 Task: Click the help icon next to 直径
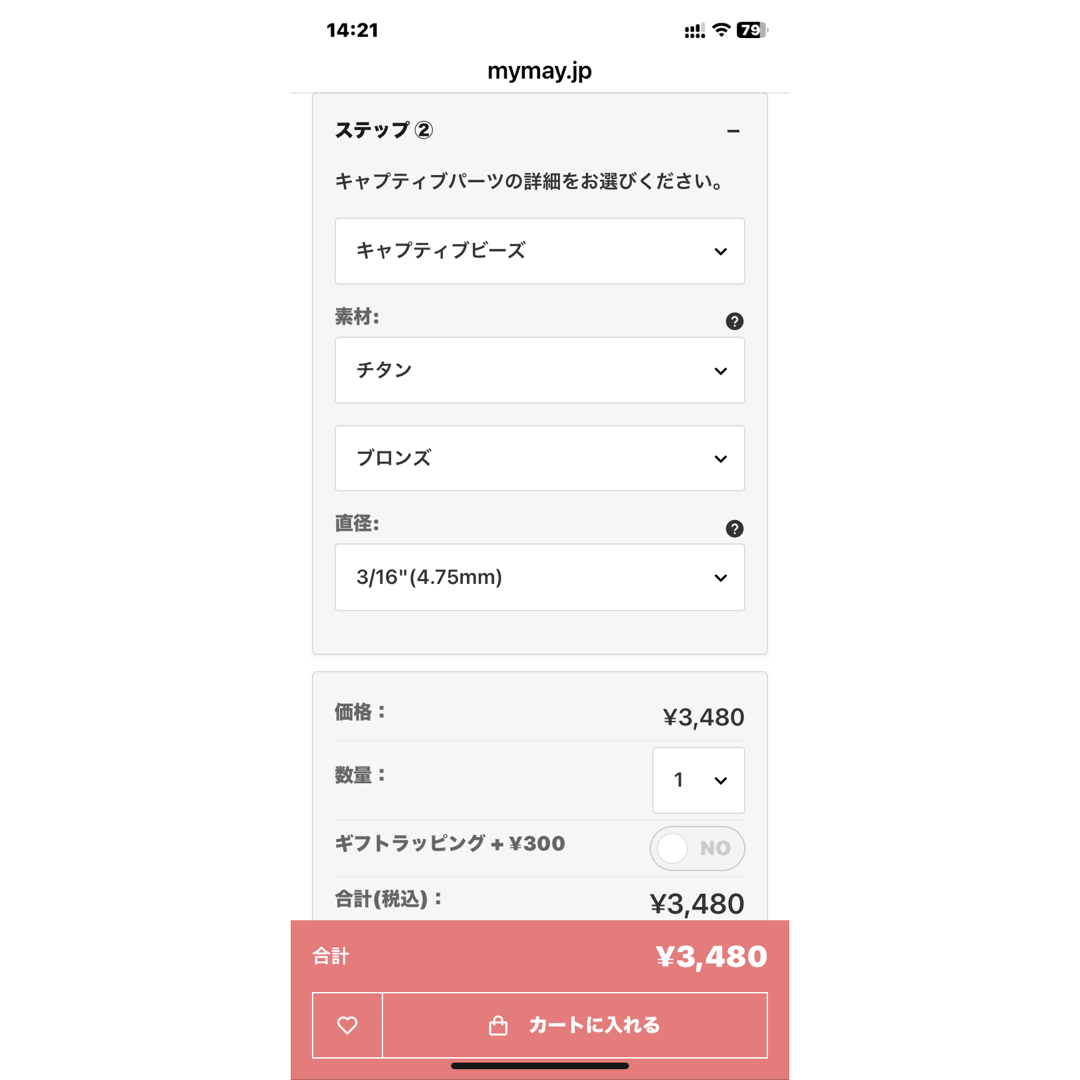(x=734, y=528)
